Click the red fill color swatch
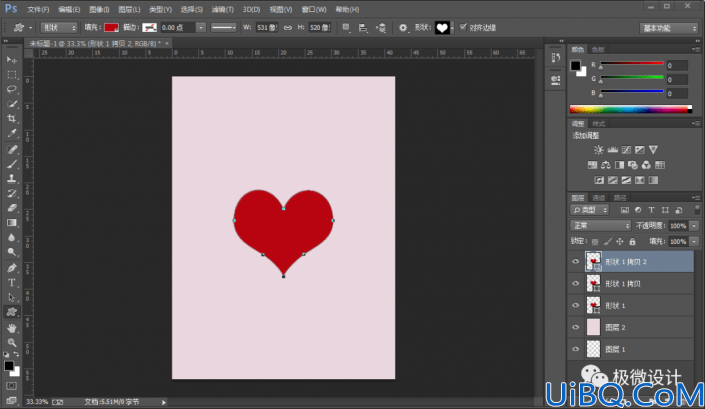 tap(111, 27)
